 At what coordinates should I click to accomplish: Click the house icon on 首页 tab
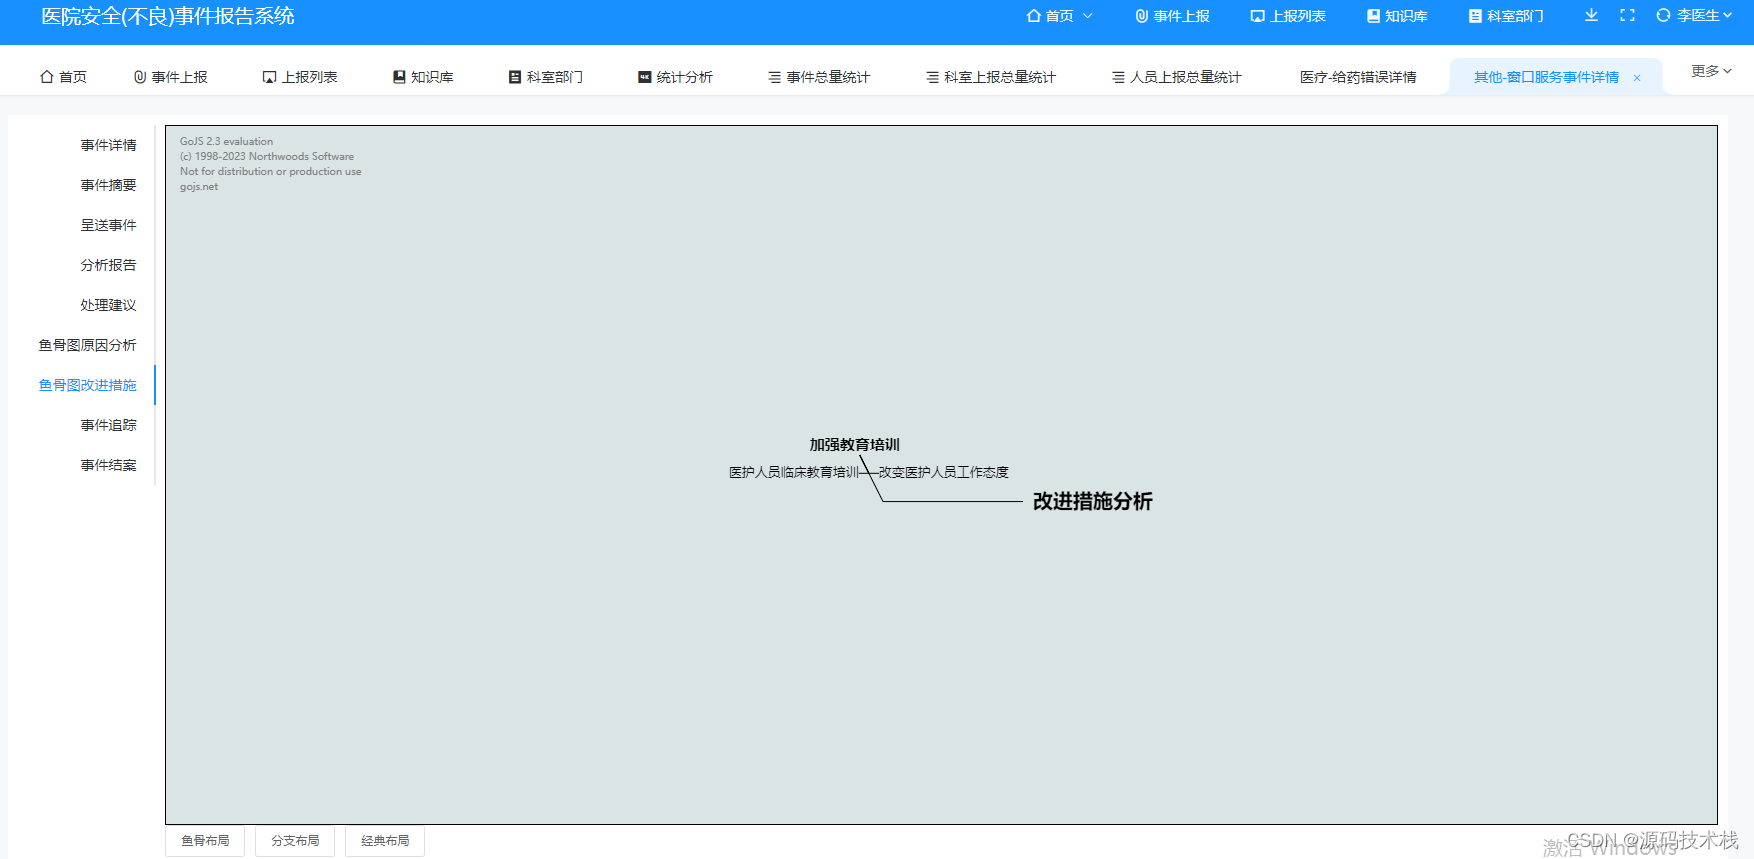[x=46, y=77]
